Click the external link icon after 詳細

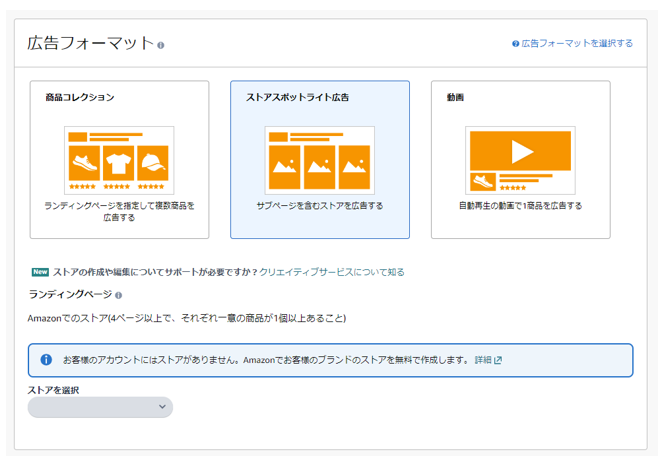coord(498,360)
